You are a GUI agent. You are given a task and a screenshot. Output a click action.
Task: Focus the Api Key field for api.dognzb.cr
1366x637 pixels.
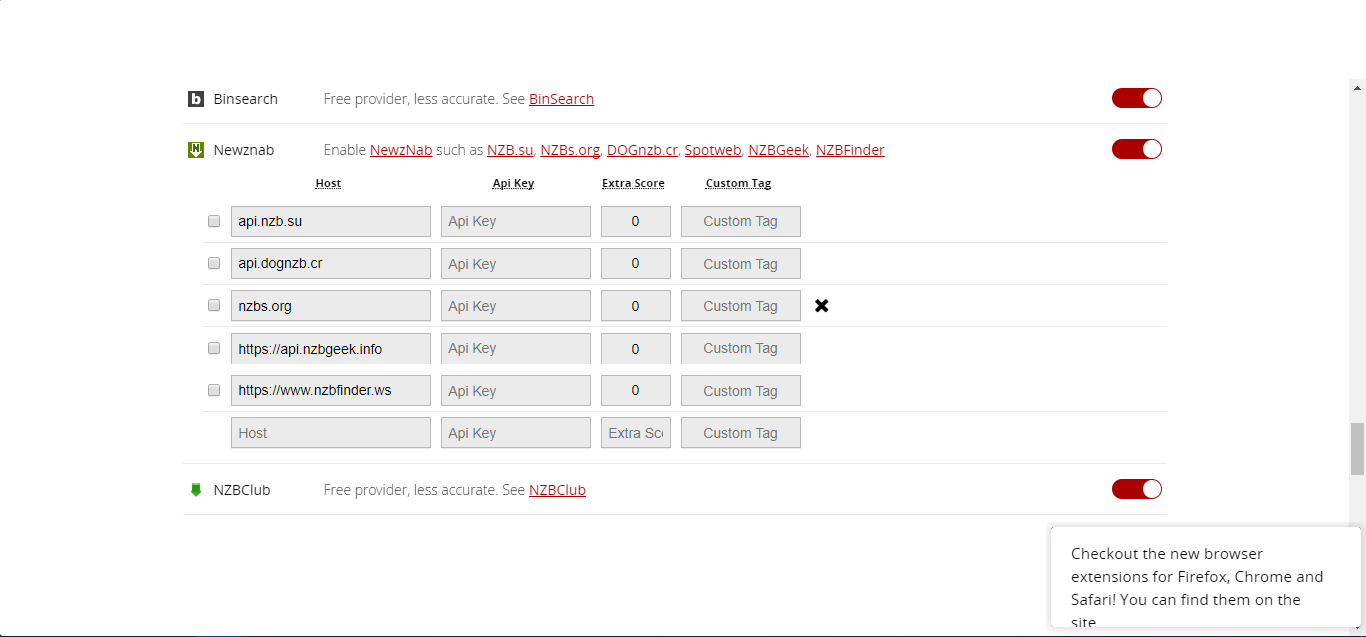[x=516, y=264]
